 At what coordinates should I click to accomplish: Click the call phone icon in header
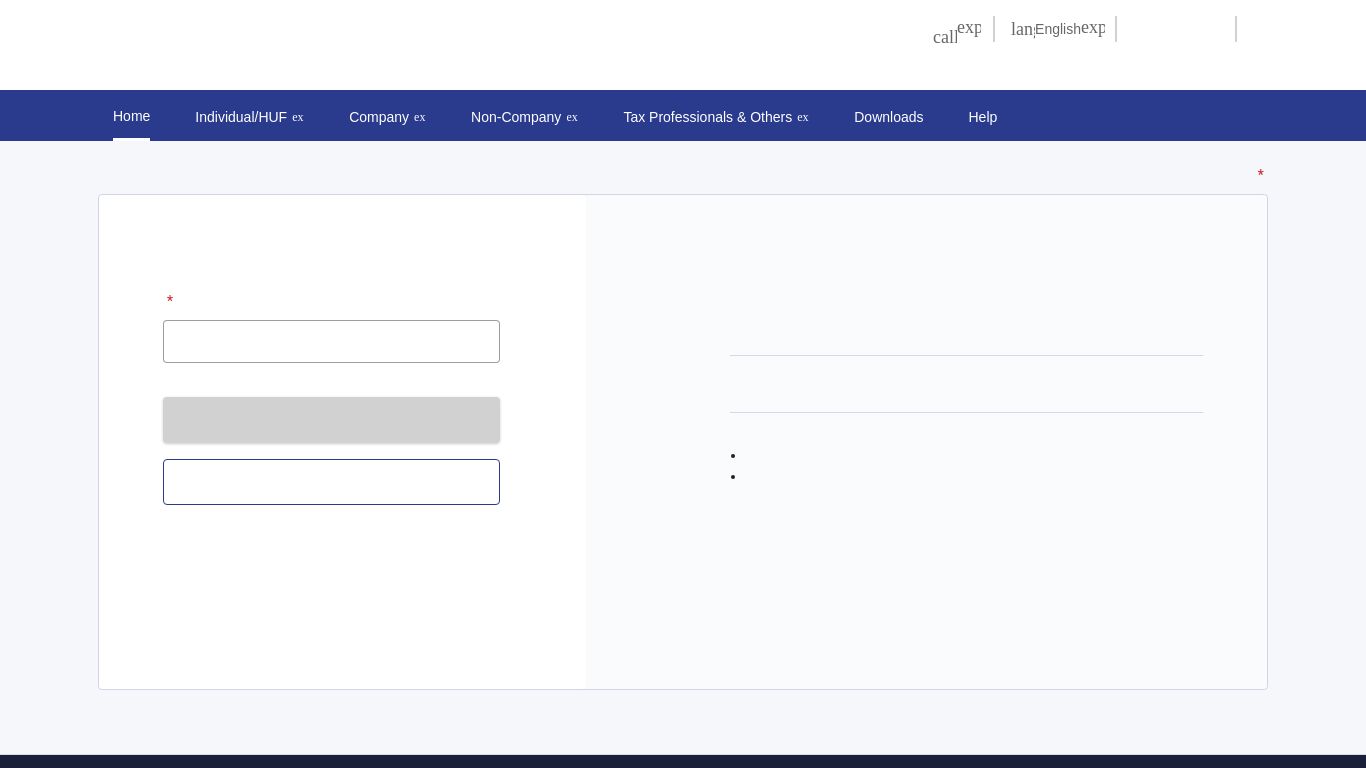tap(944, 37)
